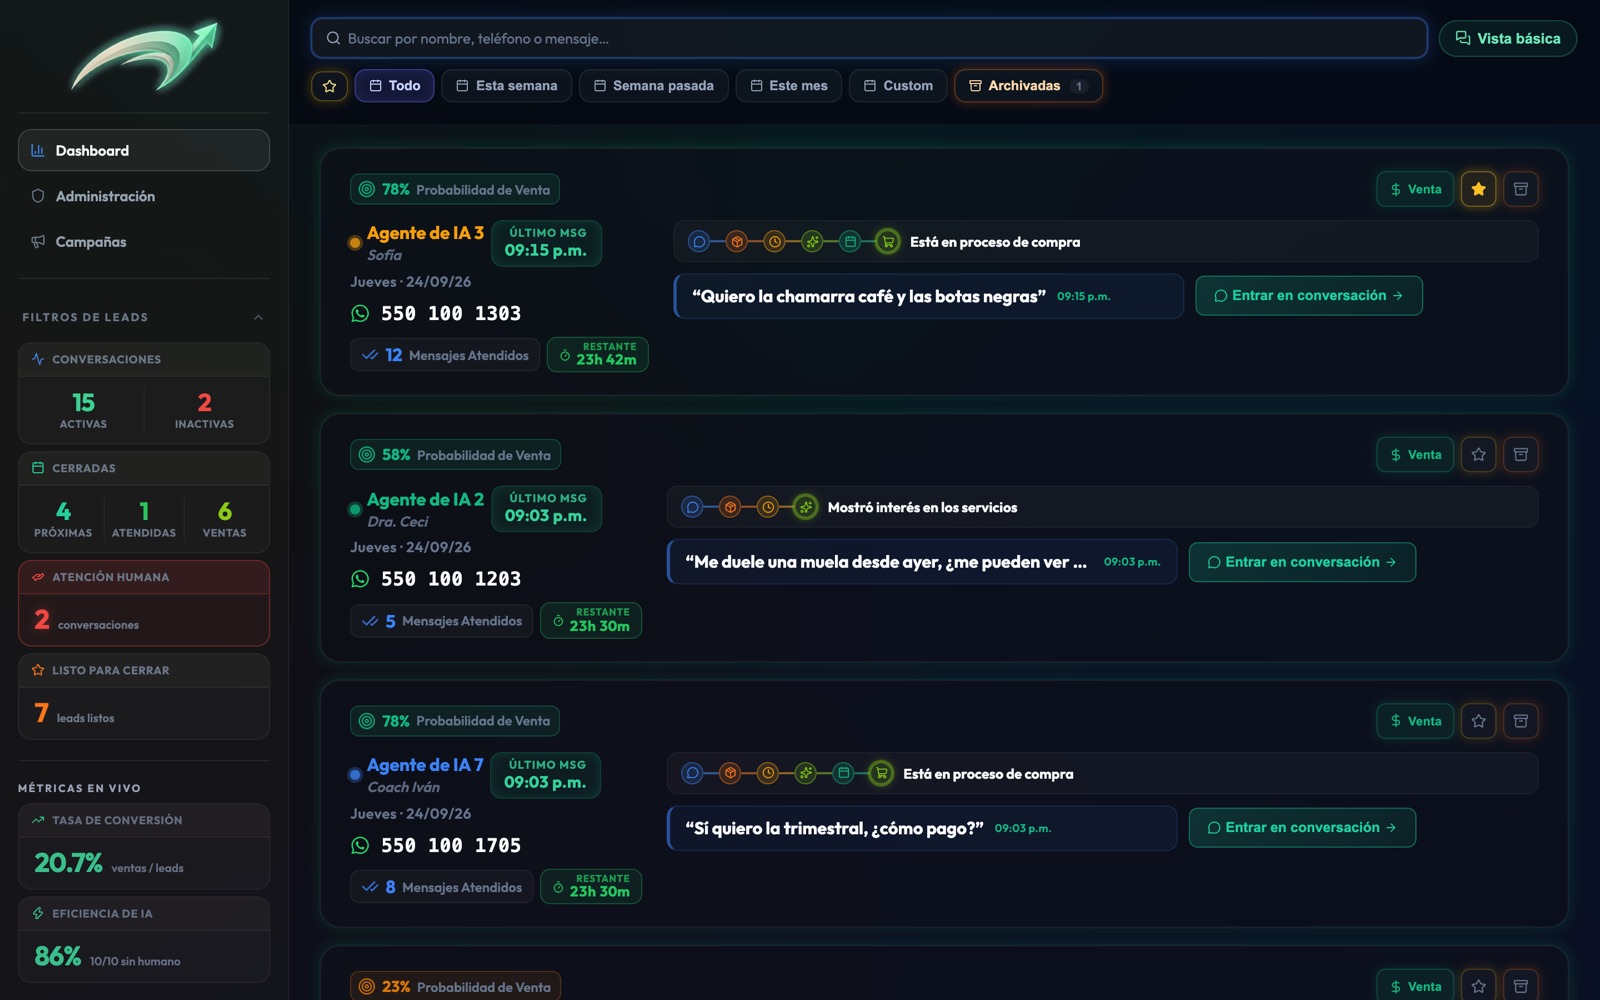The image size is (1600, 1000).
Task: Switch to Vista básica
Action: [x=1507, y=39]
